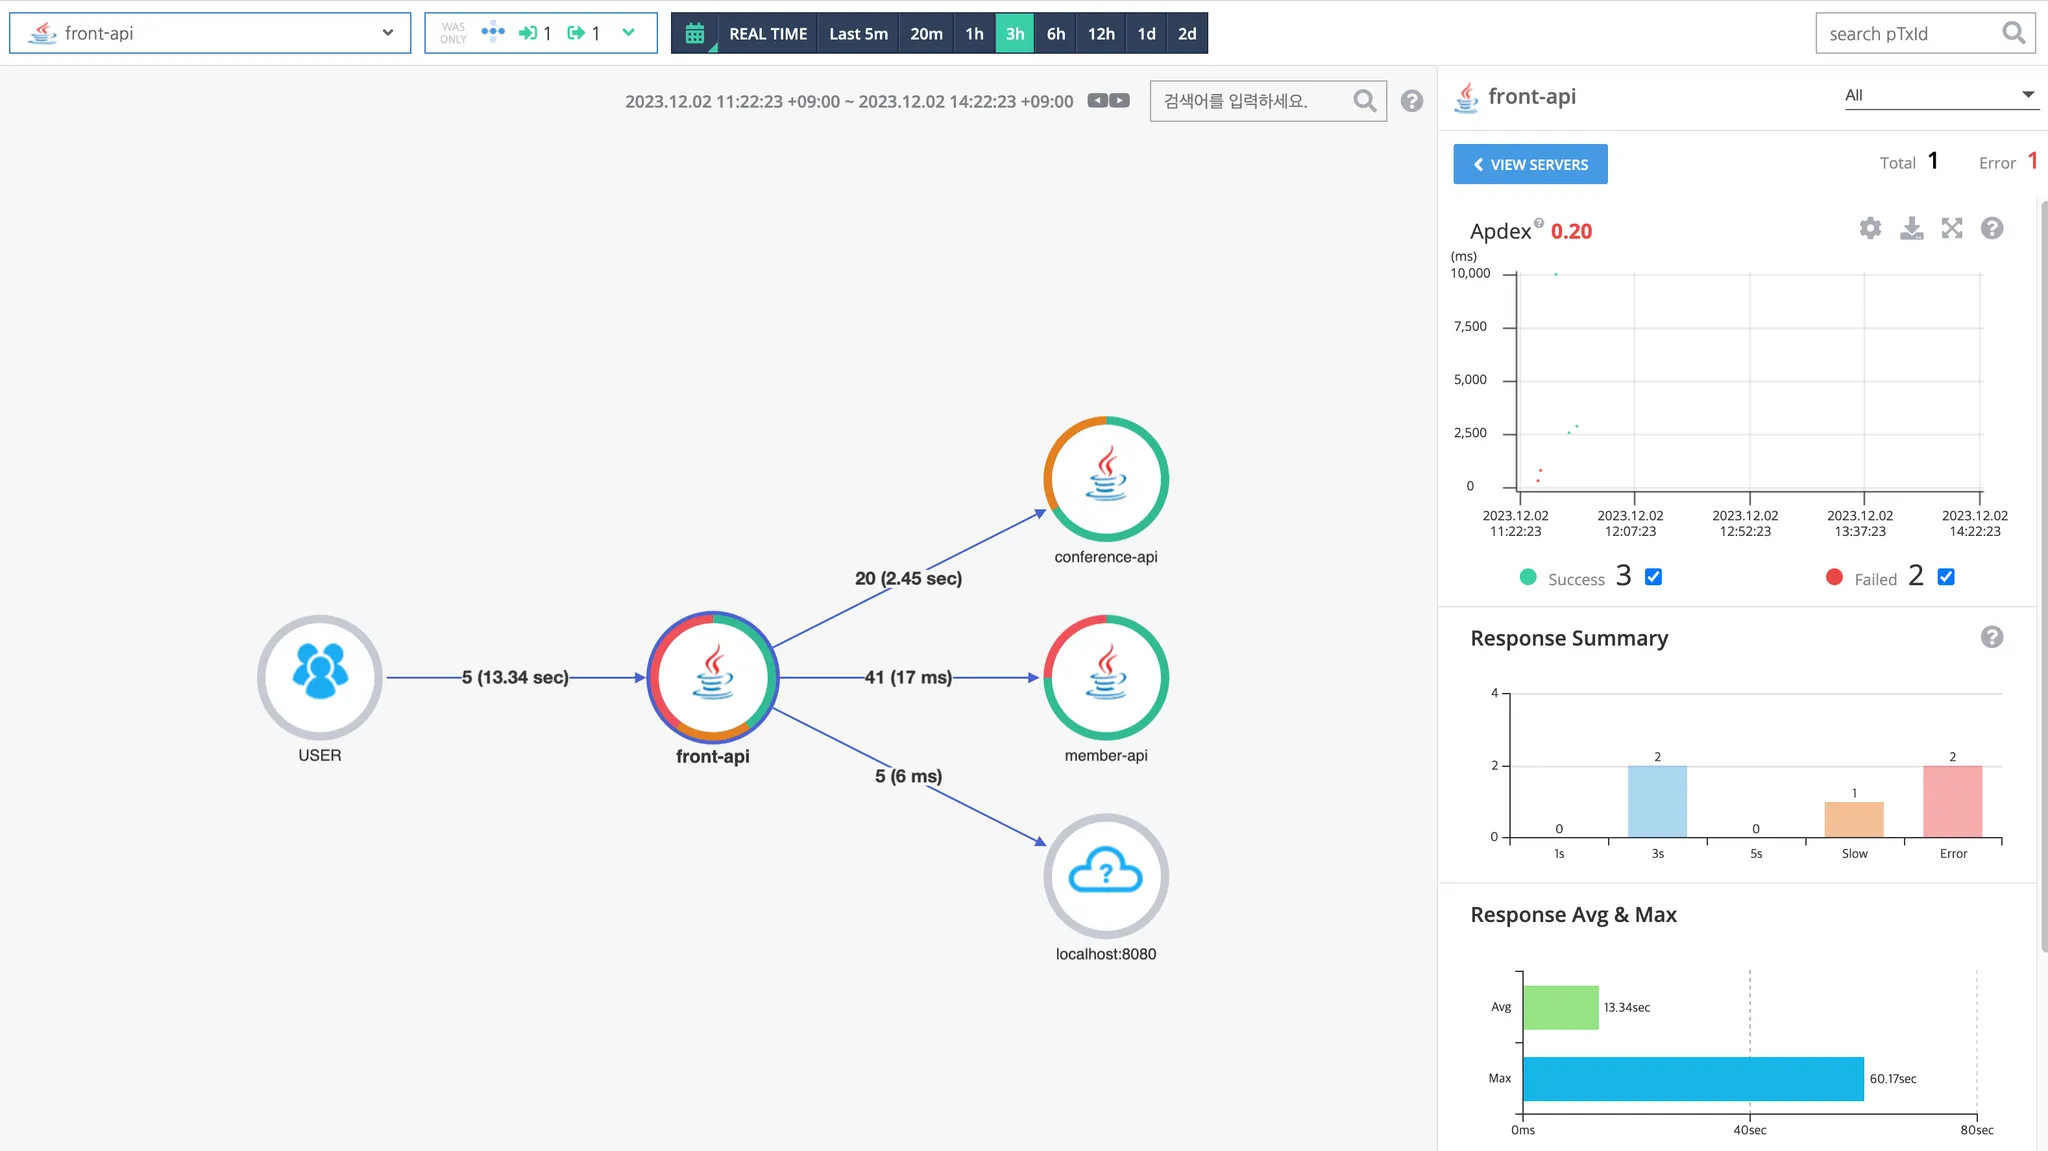Step time range backward with arrow

pyautogui.click(x=1098, y=100)
